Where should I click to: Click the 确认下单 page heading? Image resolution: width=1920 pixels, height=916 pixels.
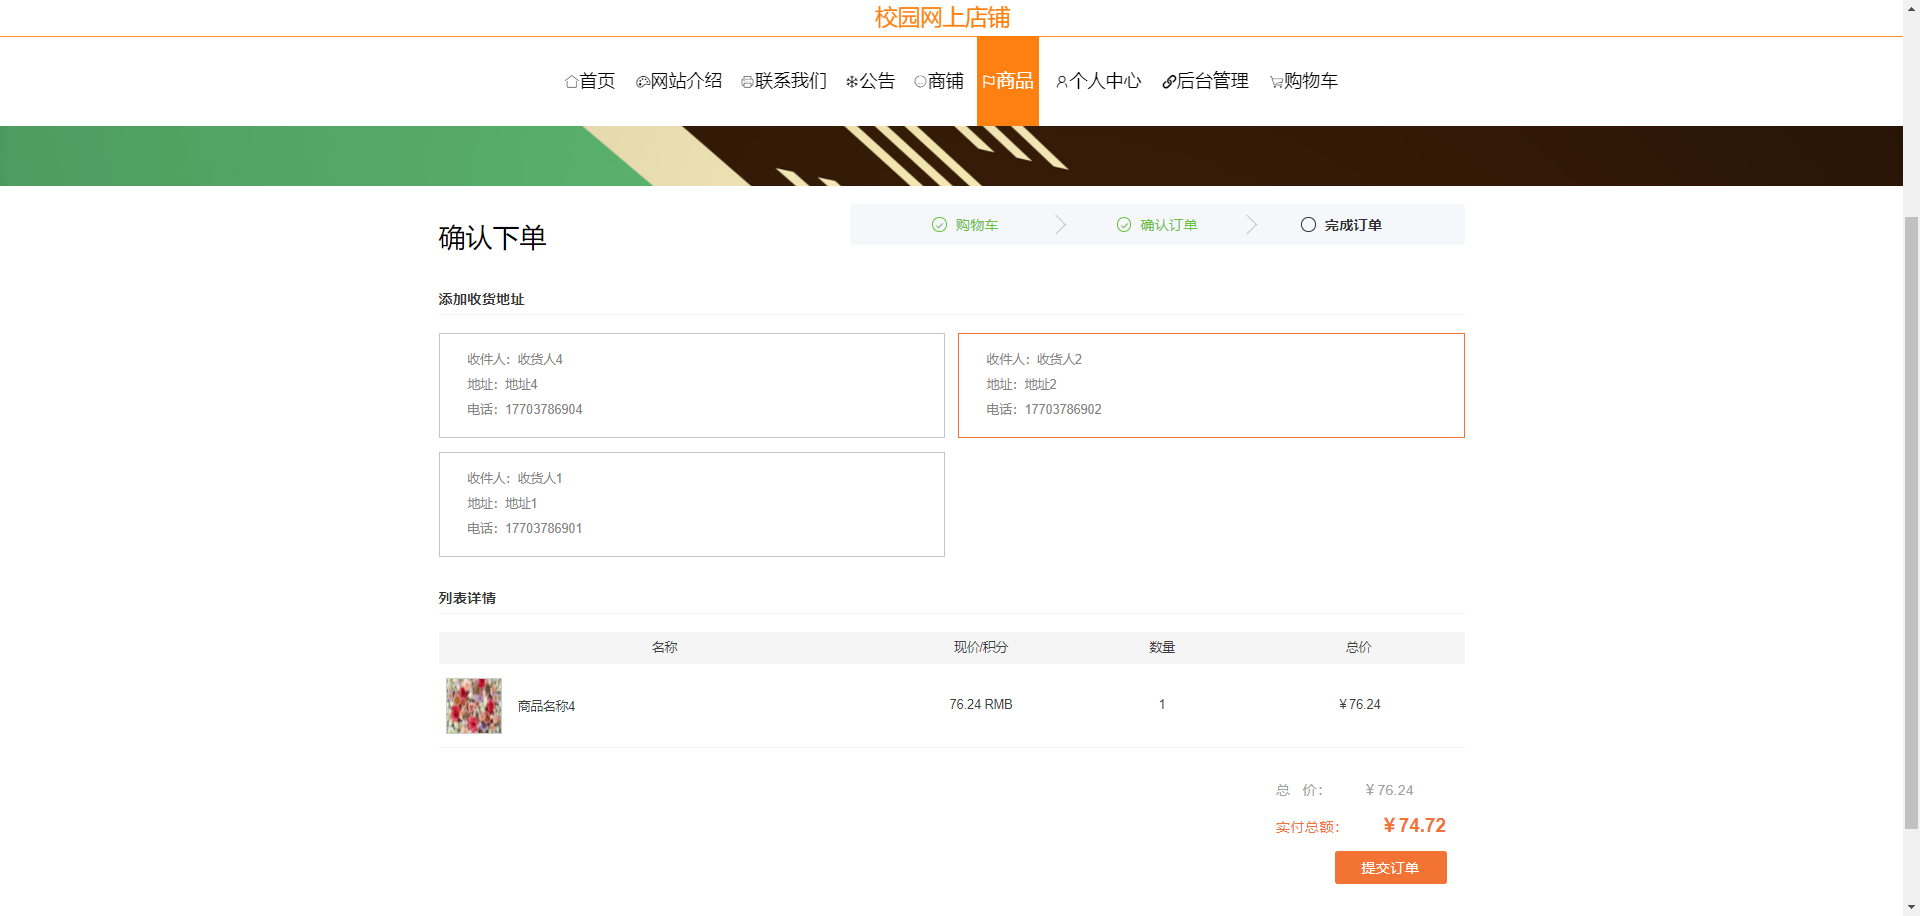(492, 238)
